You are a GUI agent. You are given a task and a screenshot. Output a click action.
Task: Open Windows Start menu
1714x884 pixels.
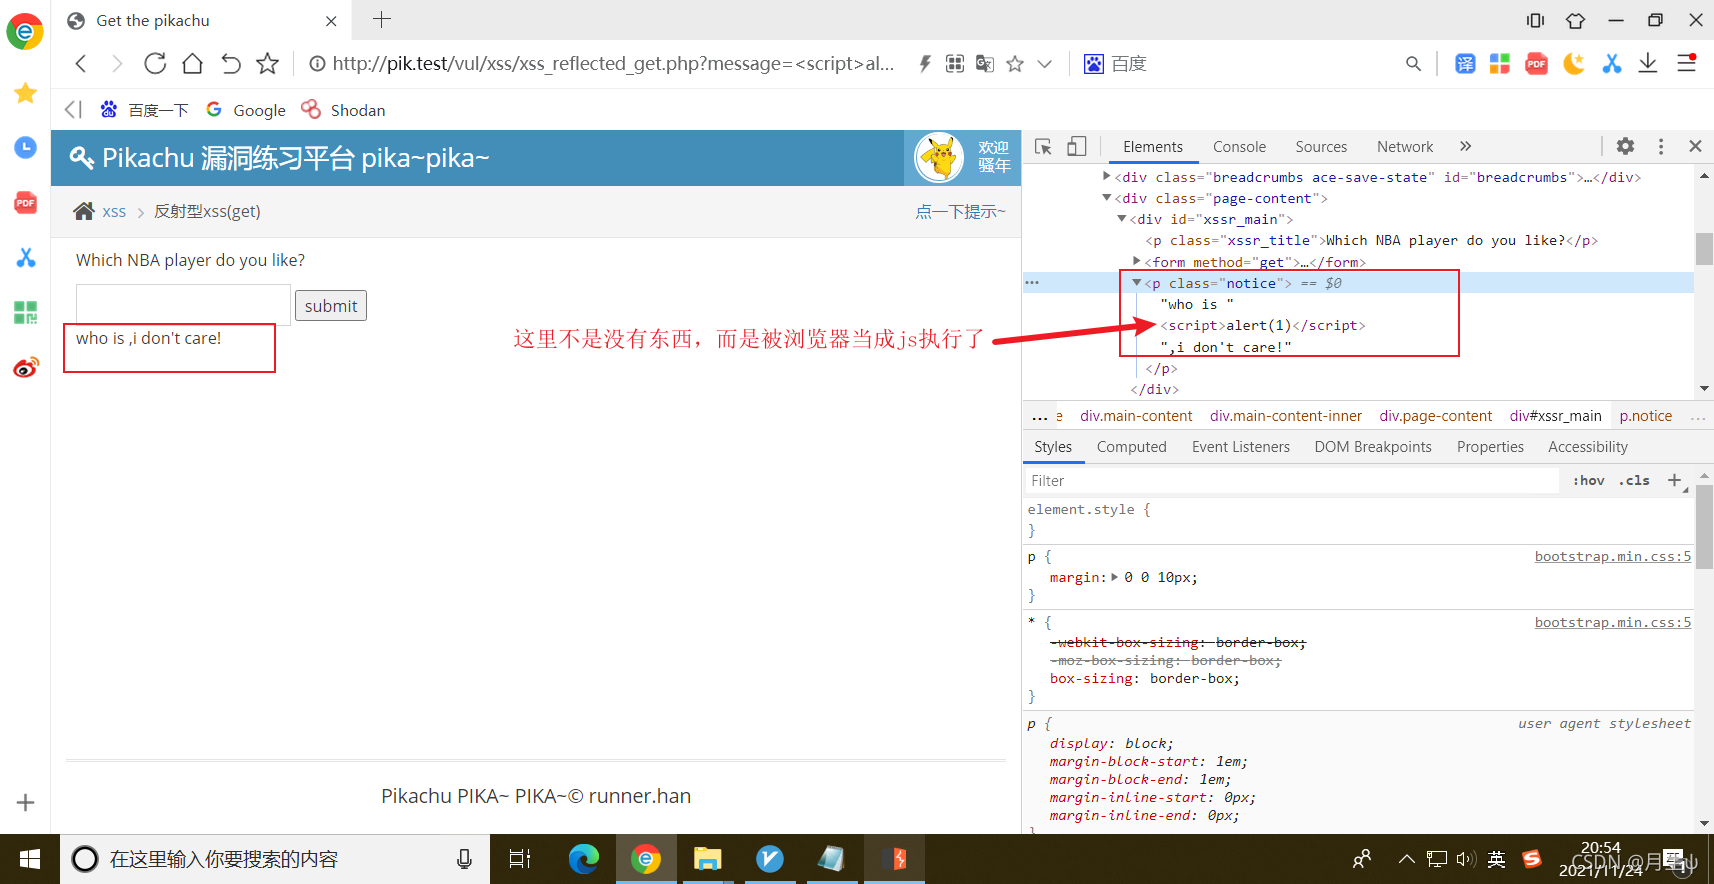[x=30, y=859]
